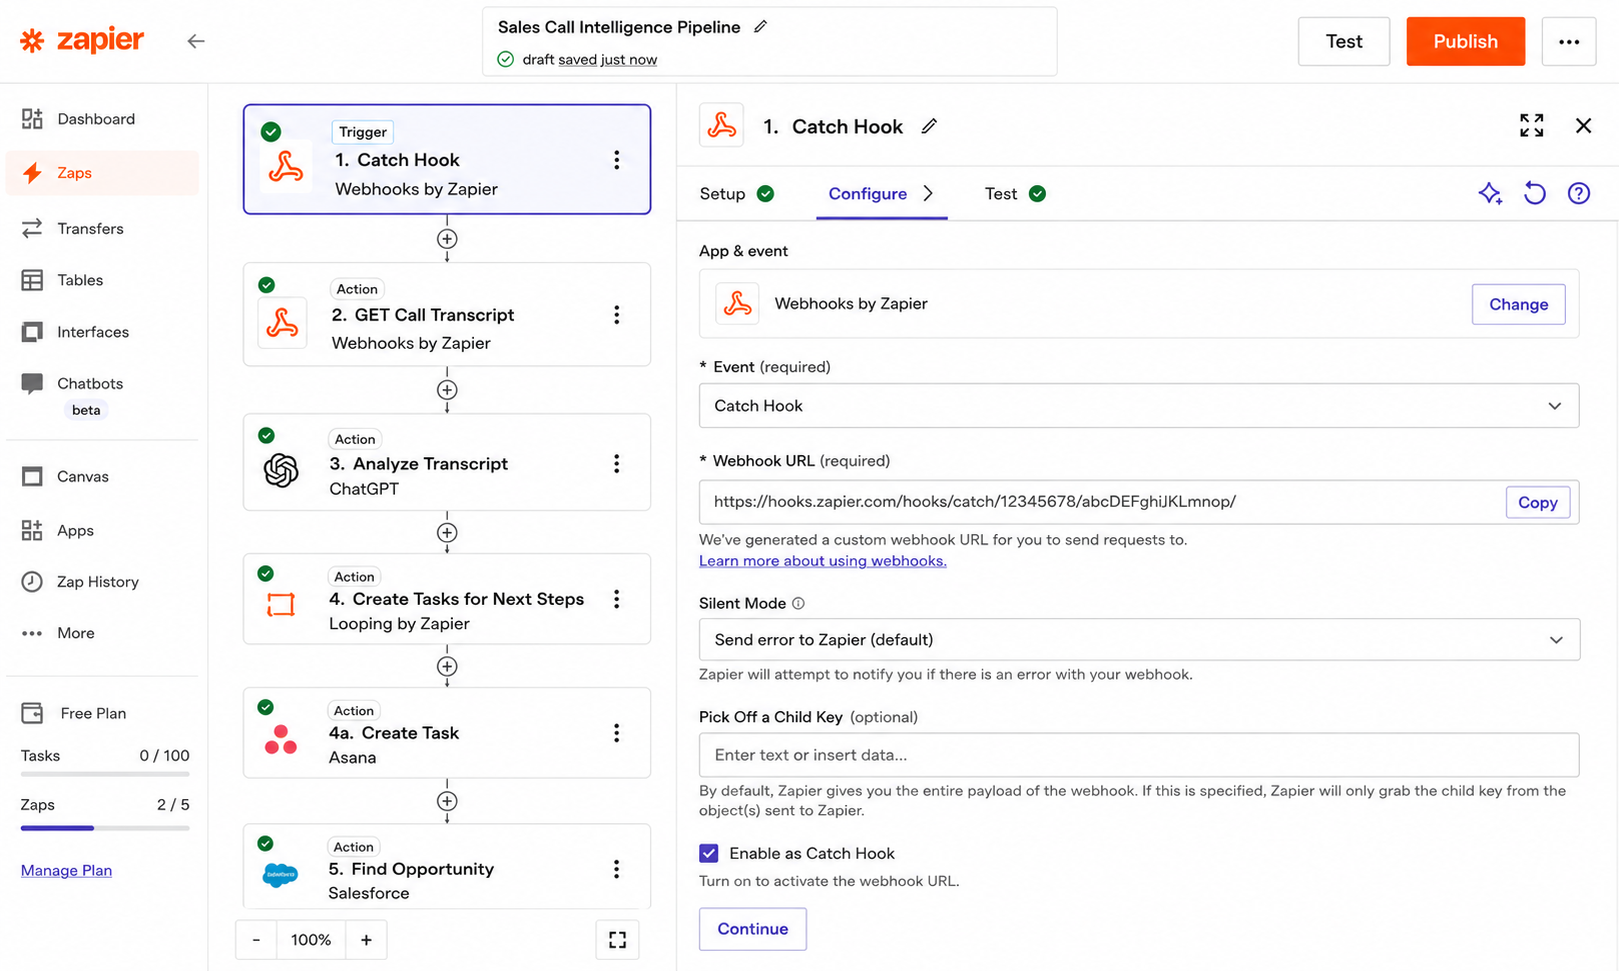The width and height of the screenshot is (1619, 971).
Task: Click the Manage Plan link
Action: point(66,870)
